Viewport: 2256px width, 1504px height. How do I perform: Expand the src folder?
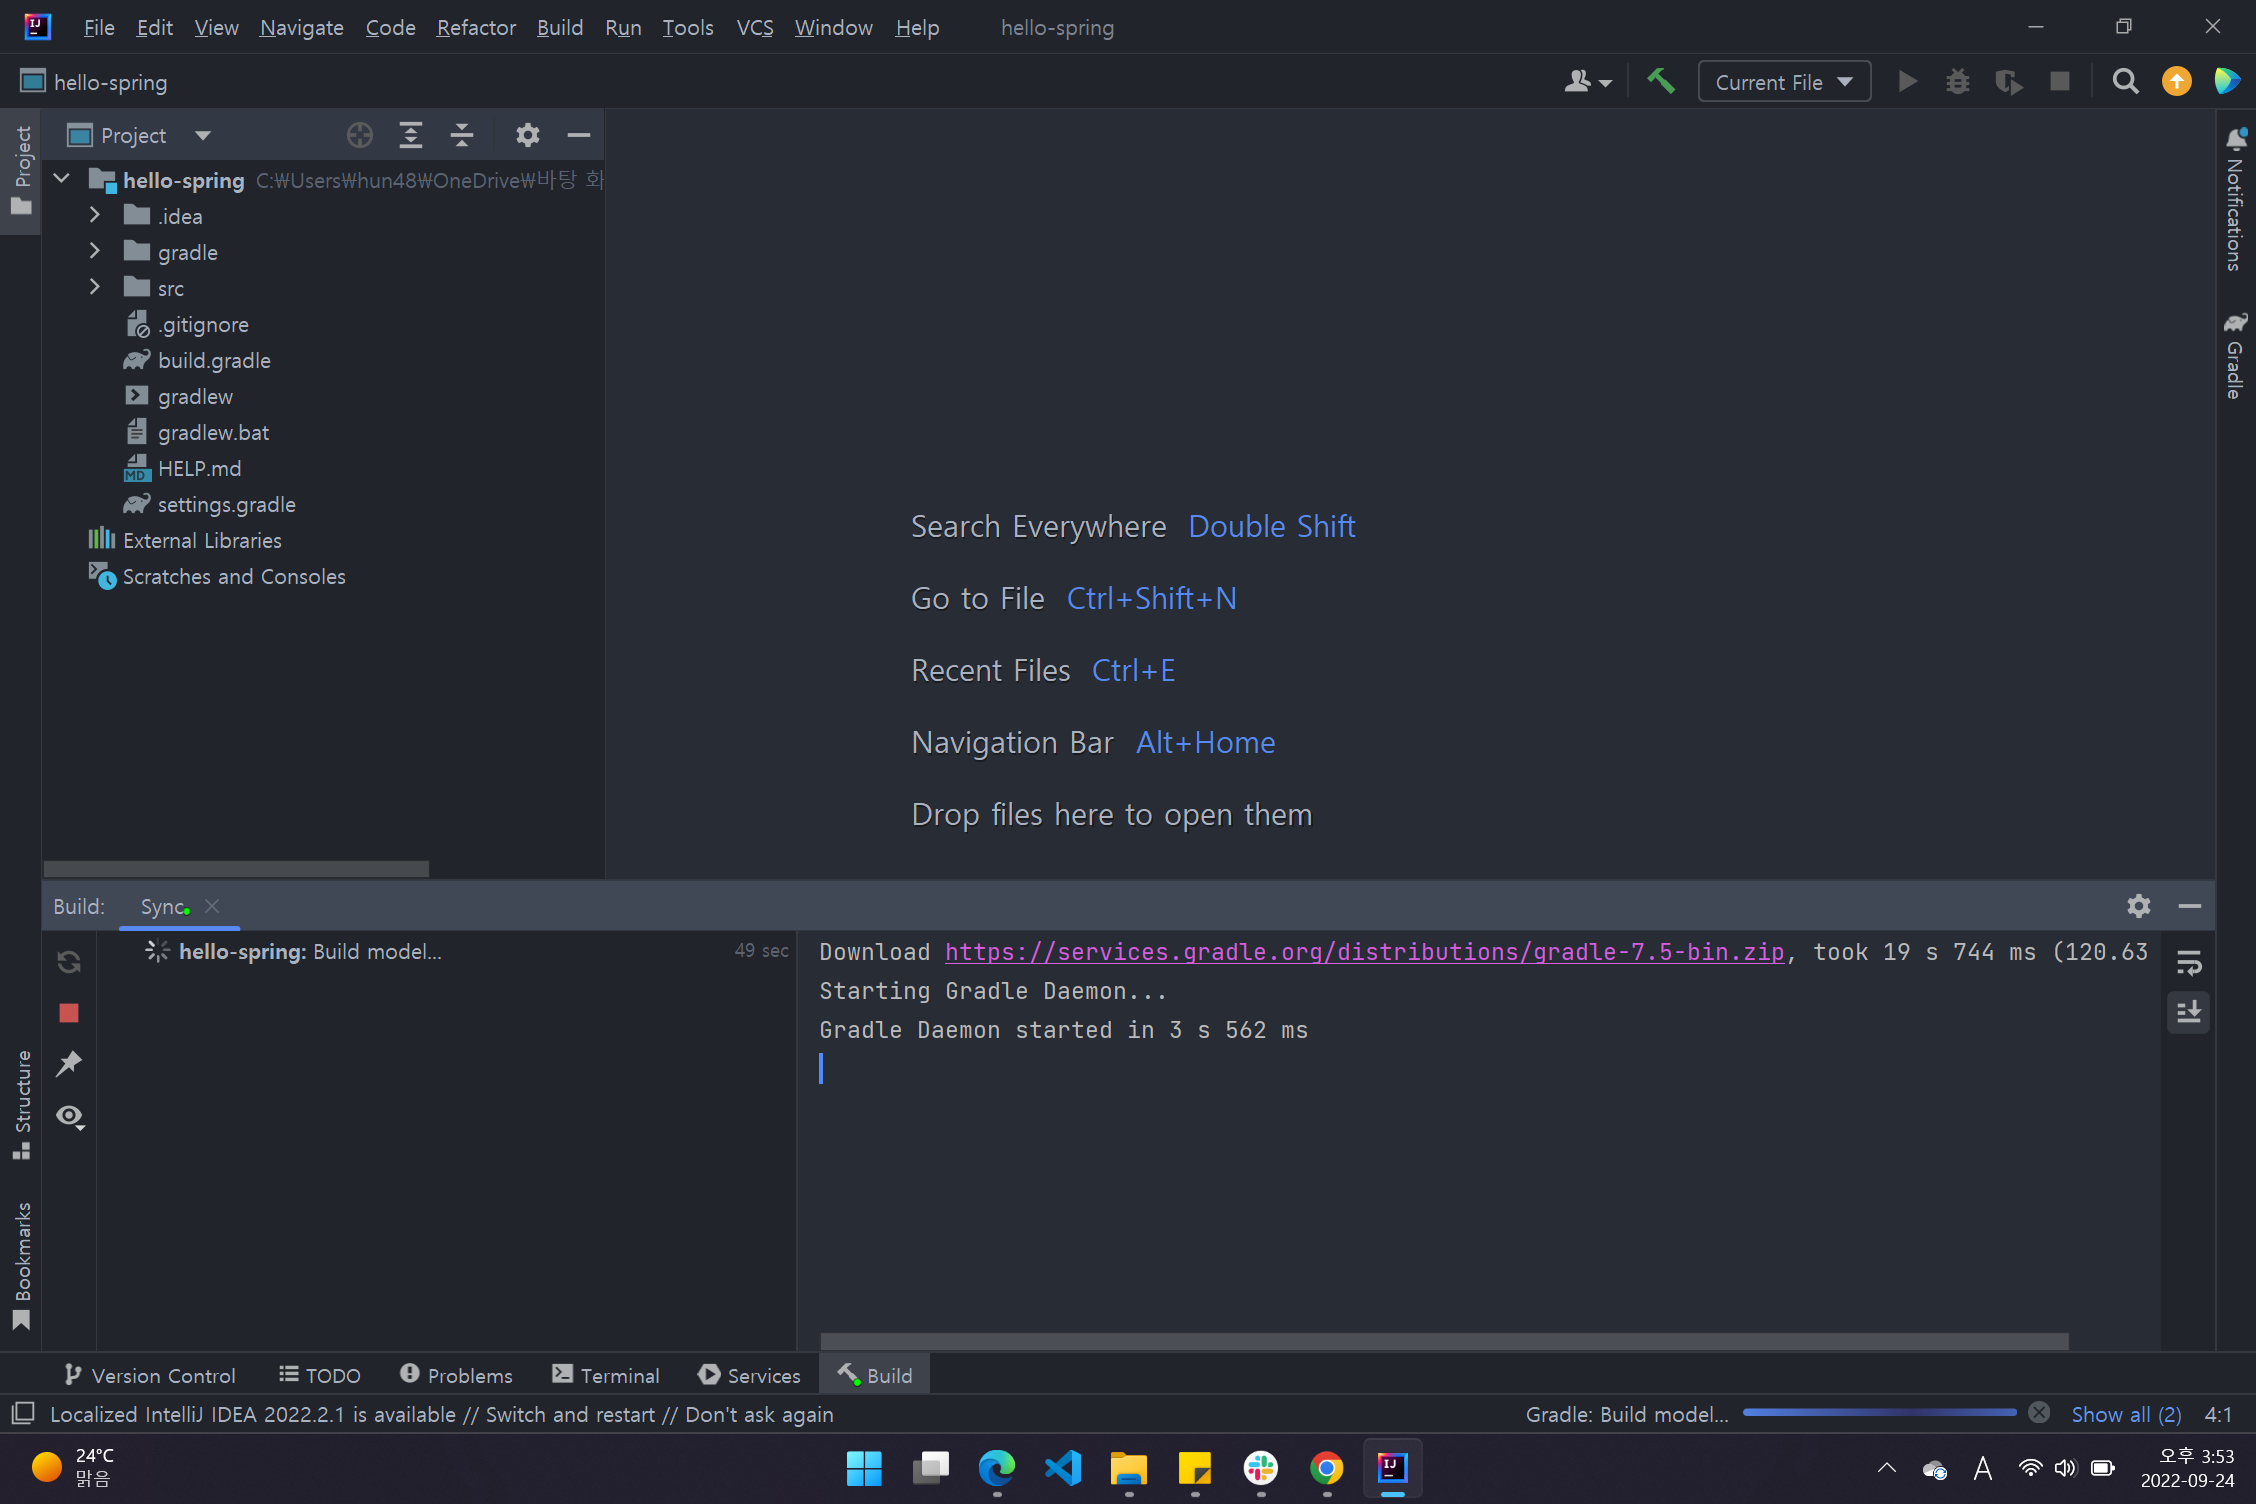pyautogui.click(x=95, y=288)
